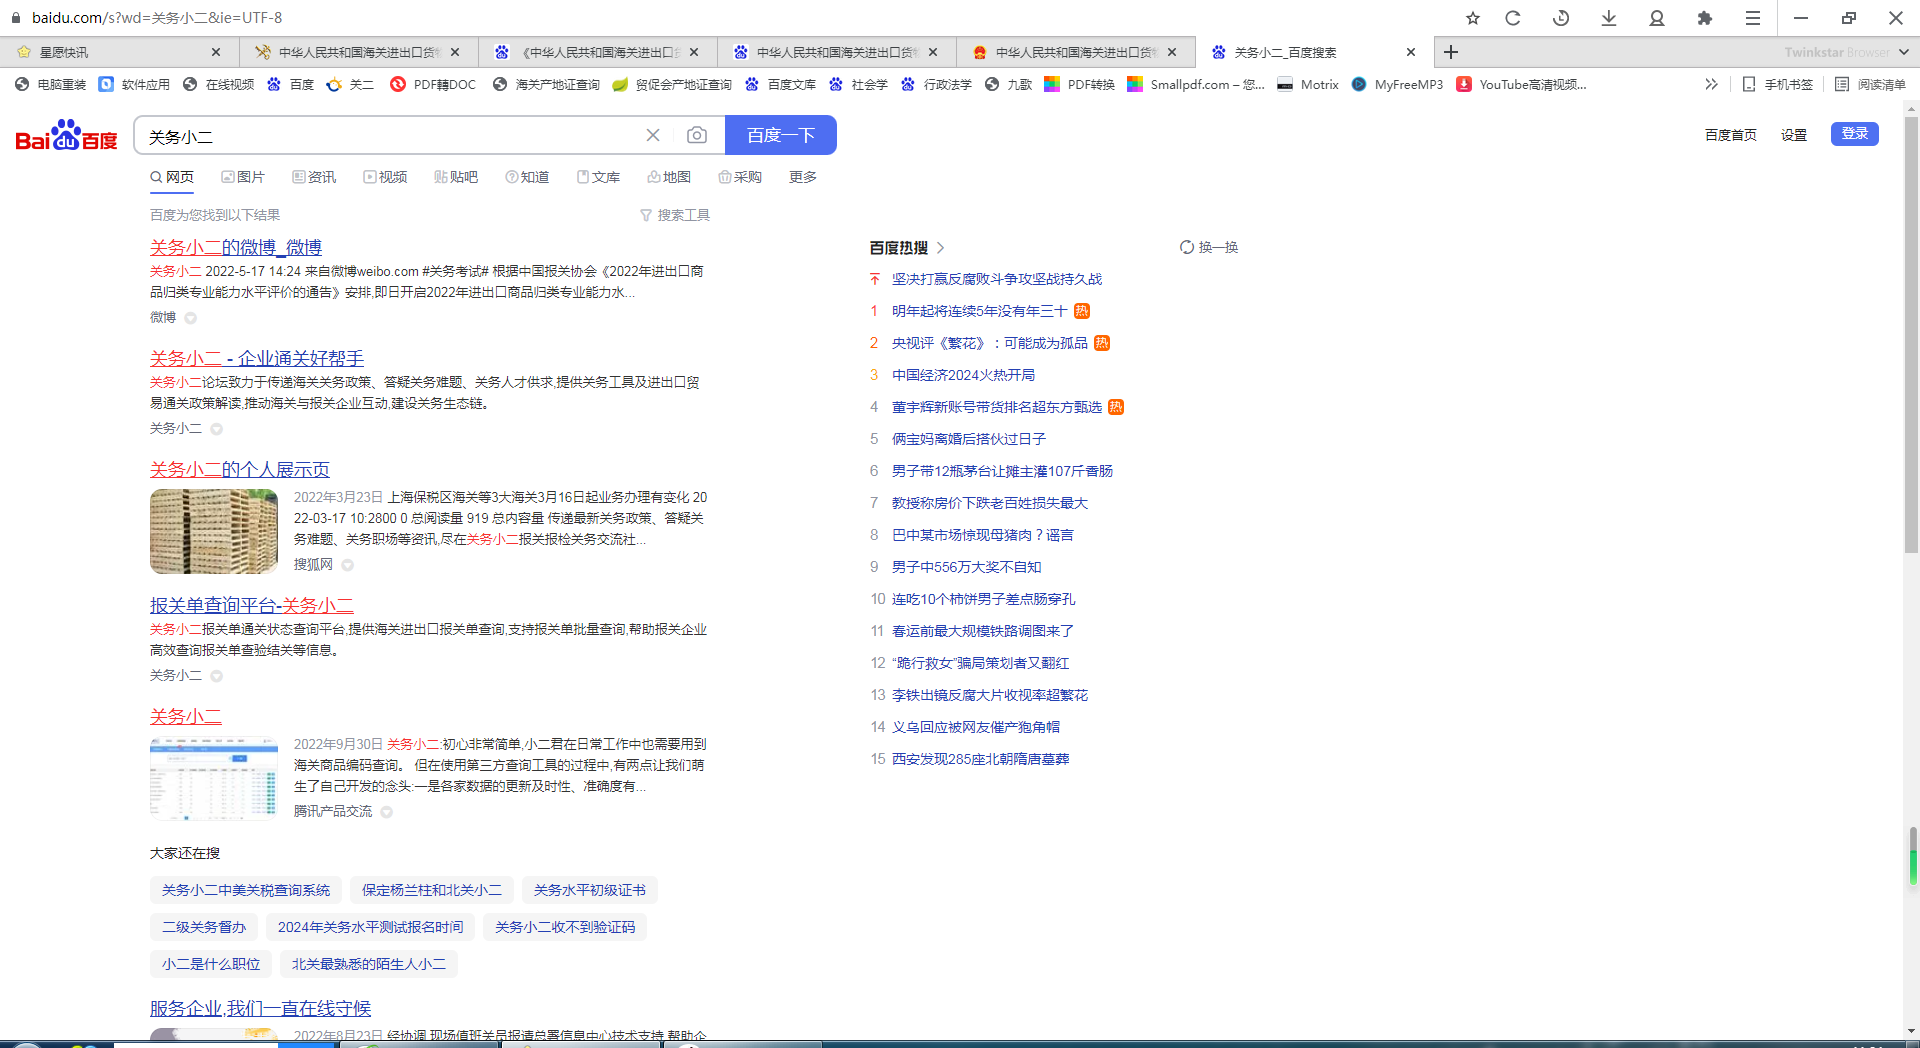Expand the tab list dropdown arrow
Viewport: 1920px width, 1048px height.
pyautogui.click(x=1903, y=52)
